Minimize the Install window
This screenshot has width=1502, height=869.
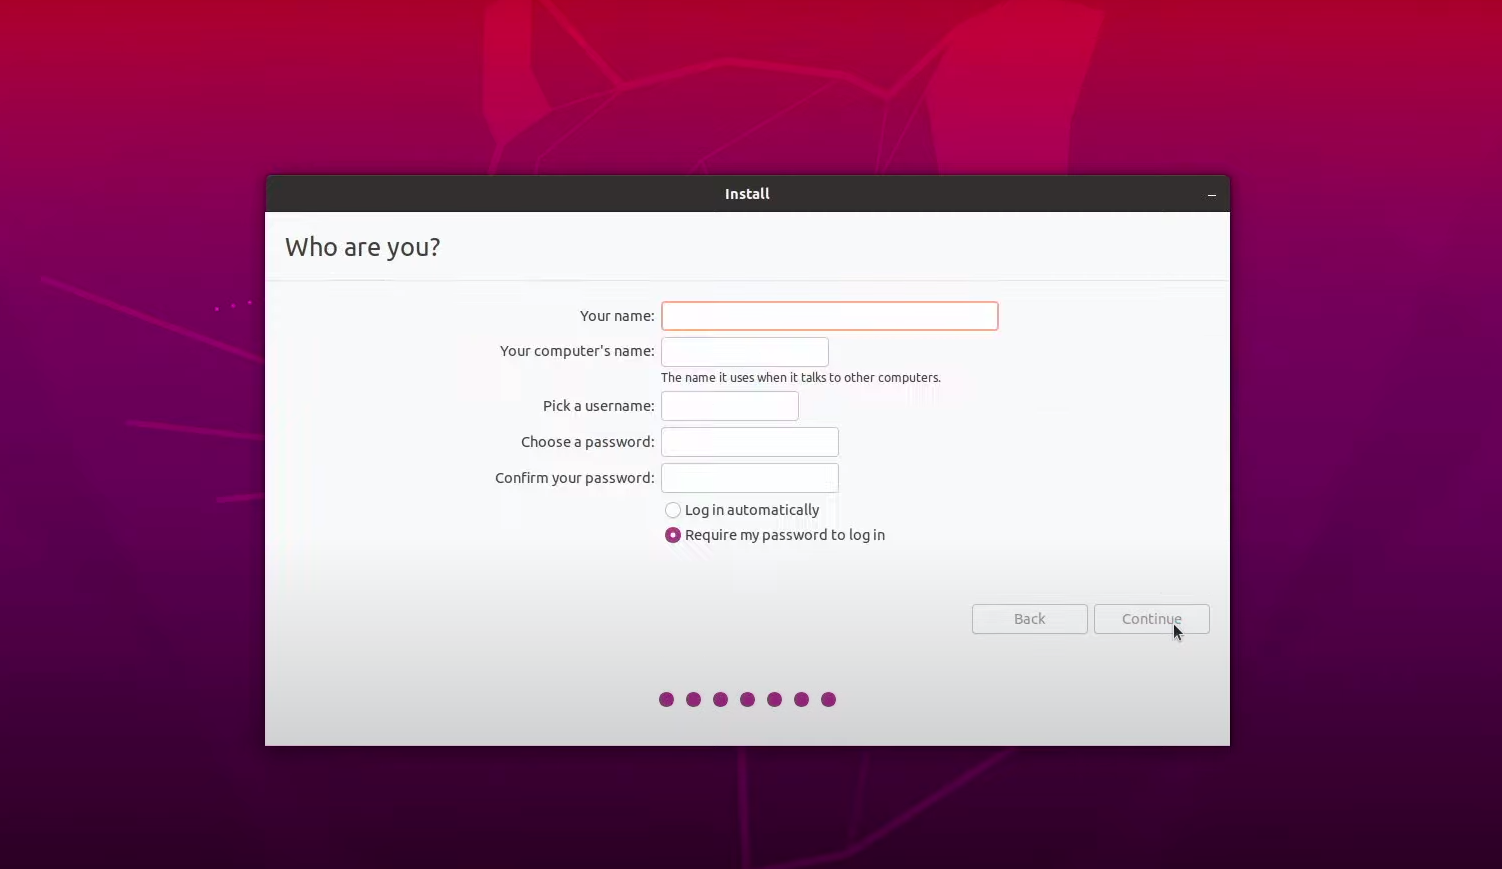click(x=1211, y=194)
